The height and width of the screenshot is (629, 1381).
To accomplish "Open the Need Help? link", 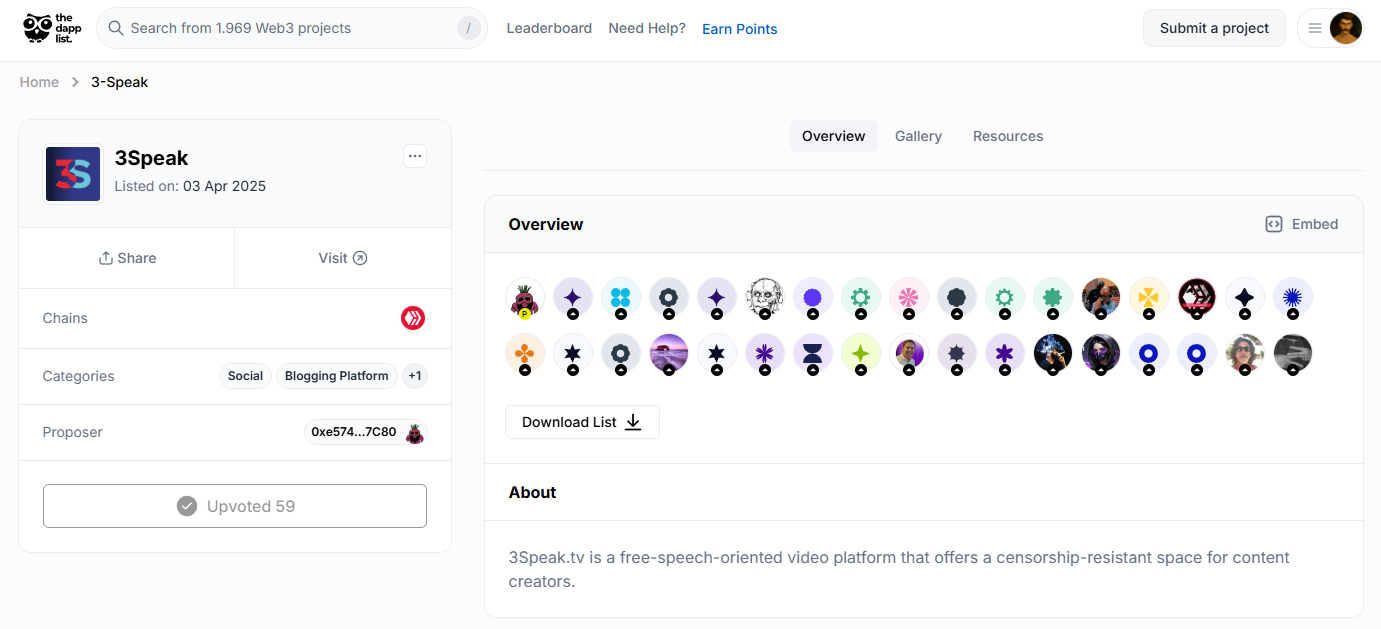I will coord(647,28).
